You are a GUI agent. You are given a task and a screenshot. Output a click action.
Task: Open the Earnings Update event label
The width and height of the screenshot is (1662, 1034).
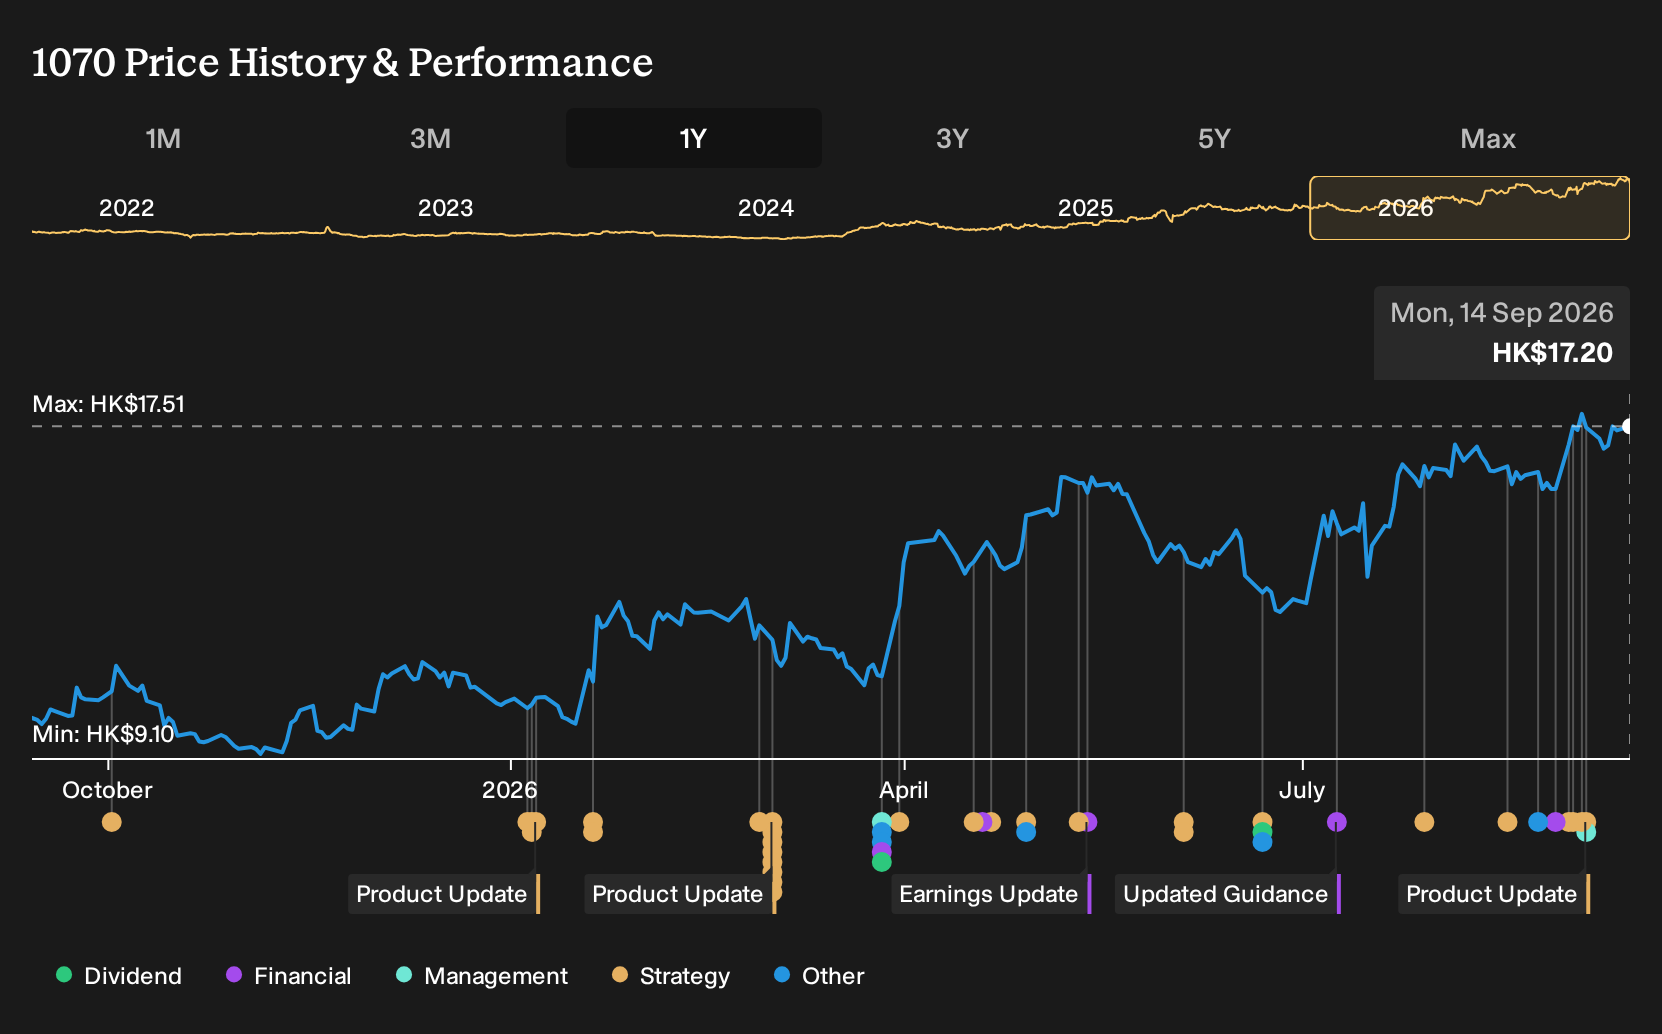coord(990,894)
